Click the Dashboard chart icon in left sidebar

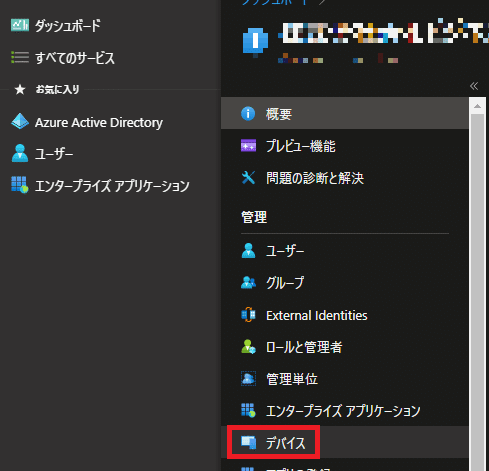click(20, 25)
